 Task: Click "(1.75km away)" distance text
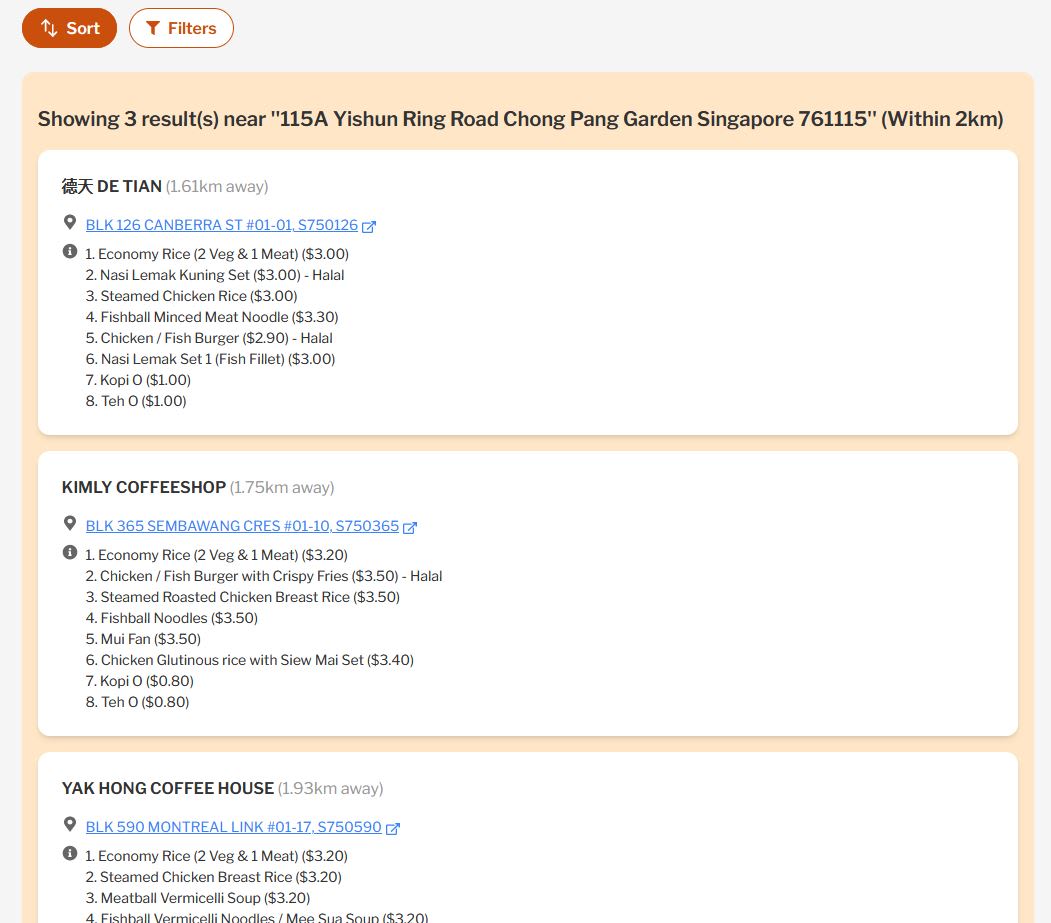tap(282, 487)
